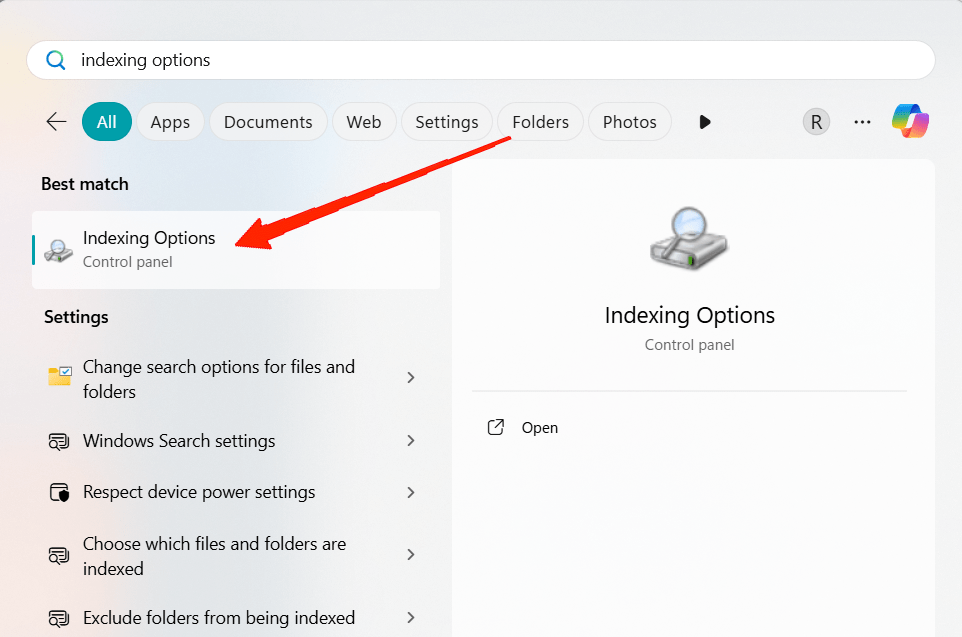The height and width of the screenshot is (637, 962).
Task: Open the Copilot colorful icon
Action: (x=910, y=122)
